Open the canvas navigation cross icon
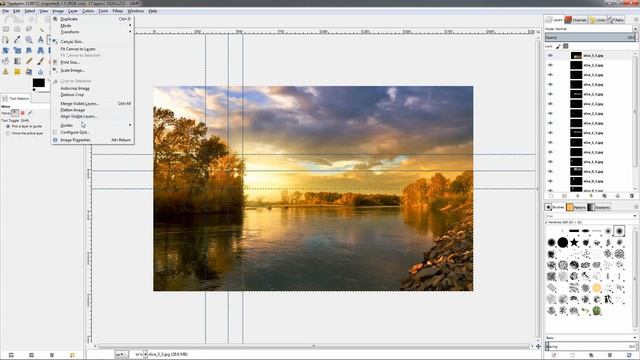This screenshot has height=360, width=640. point(538,347)
